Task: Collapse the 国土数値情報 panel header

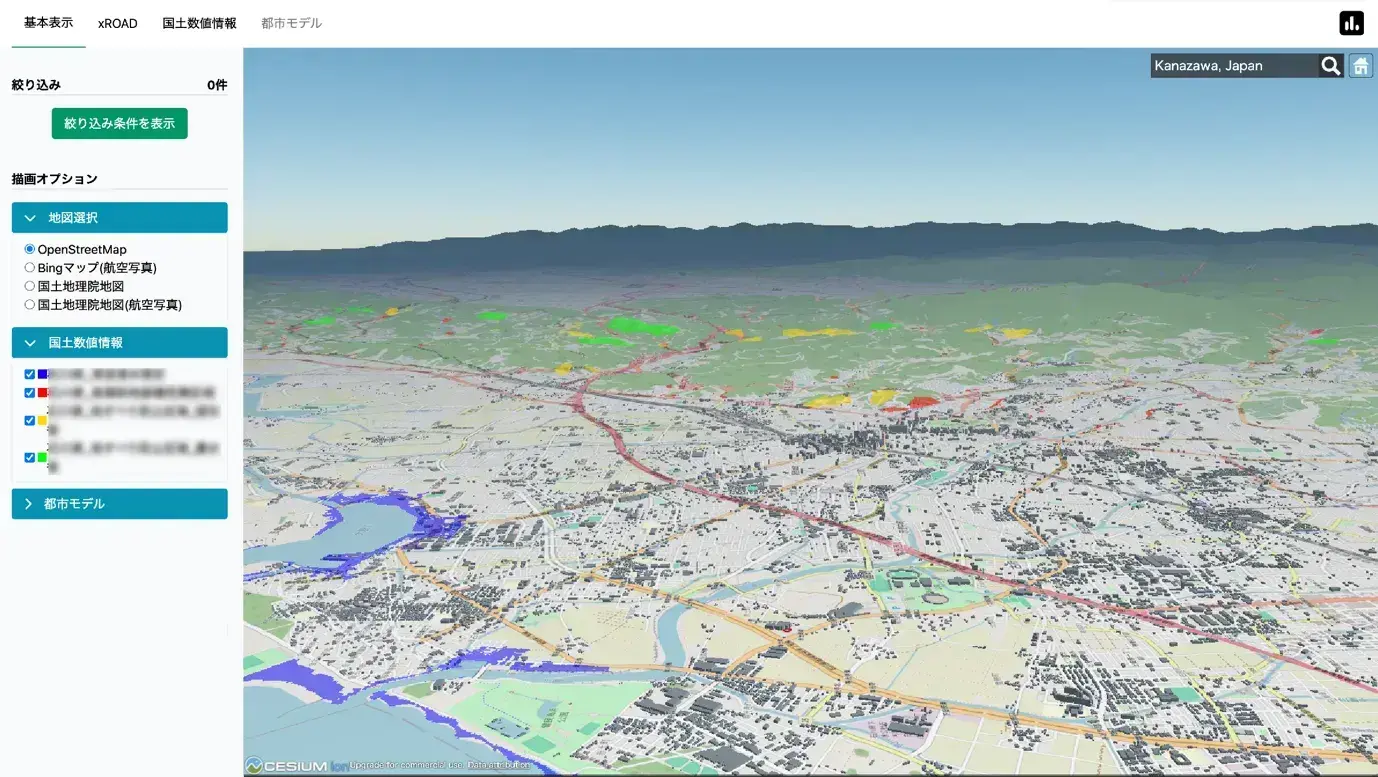Action: [x=119, y=342]
